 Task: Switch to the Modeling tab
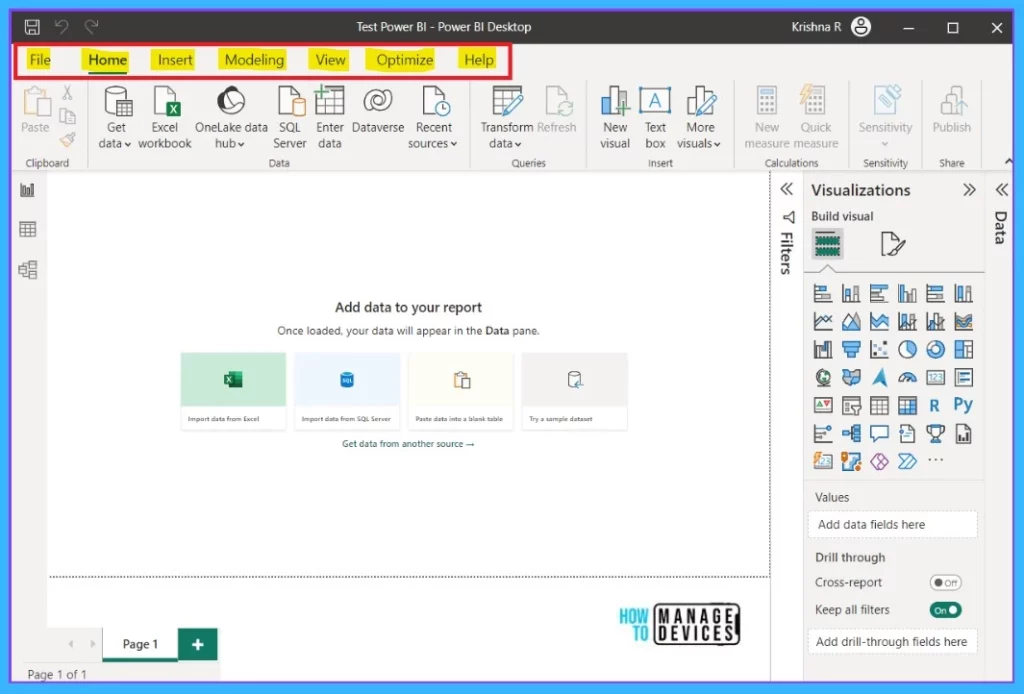tap(254, 60)
